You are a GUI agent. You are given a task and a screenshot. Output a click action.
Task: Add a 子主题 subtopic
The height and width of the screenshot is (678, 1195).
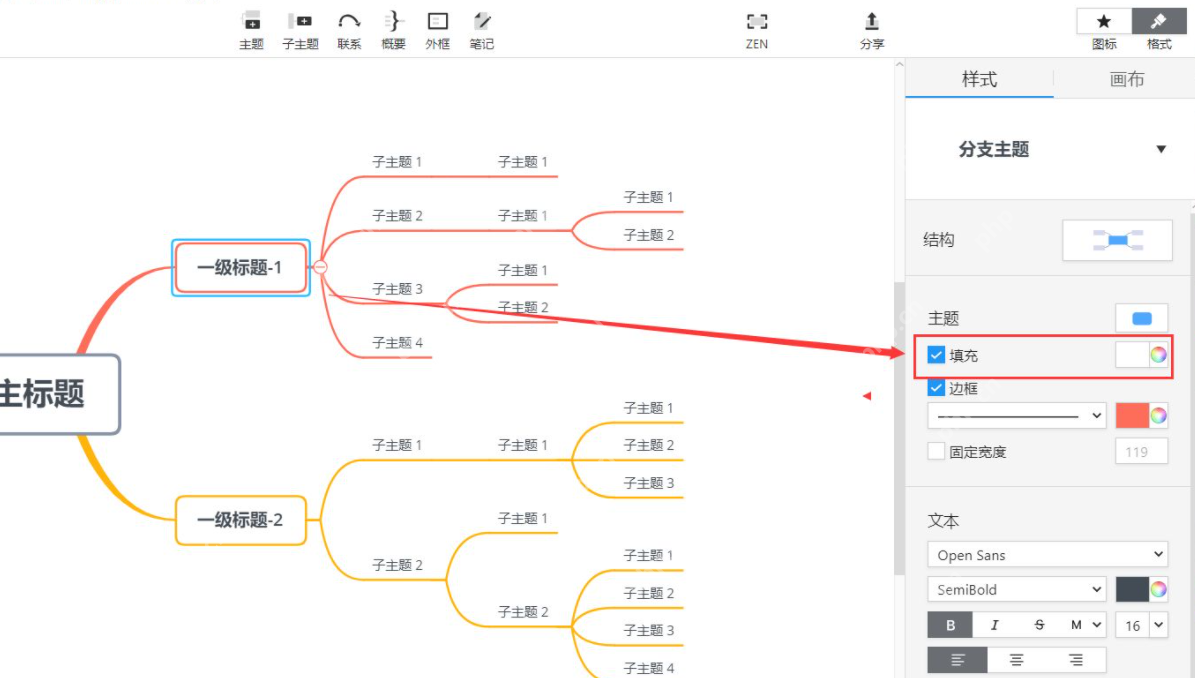click(x=299, y=27)
